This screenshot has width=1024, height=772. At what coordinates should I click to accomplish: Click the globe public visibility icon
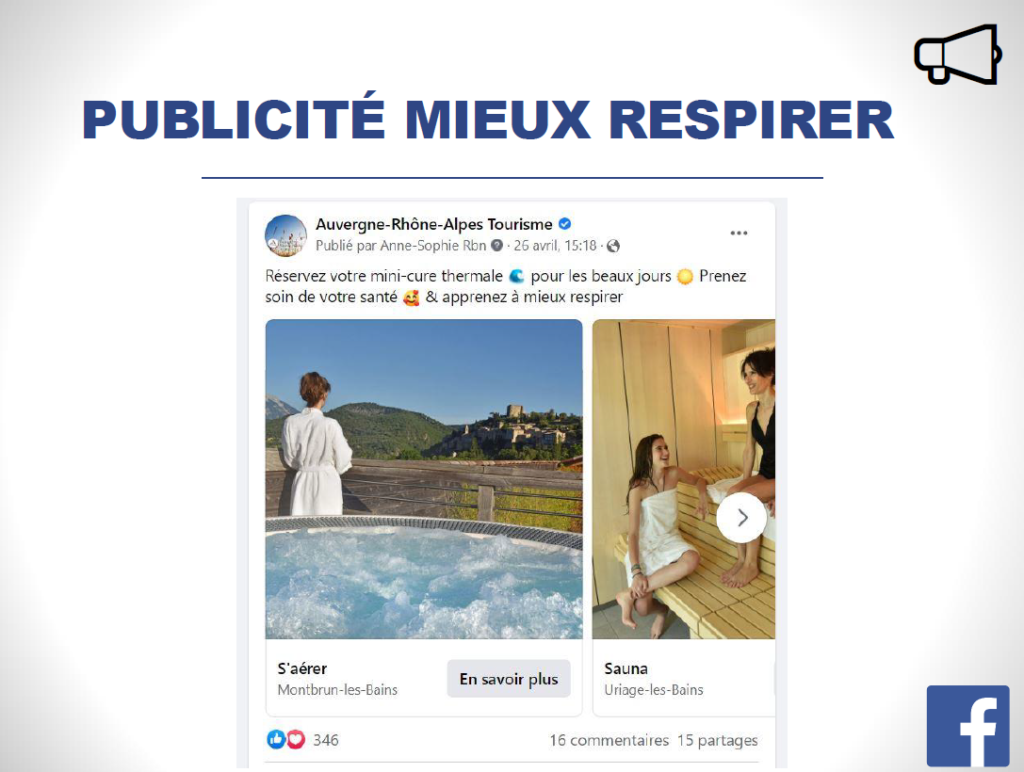613,246
